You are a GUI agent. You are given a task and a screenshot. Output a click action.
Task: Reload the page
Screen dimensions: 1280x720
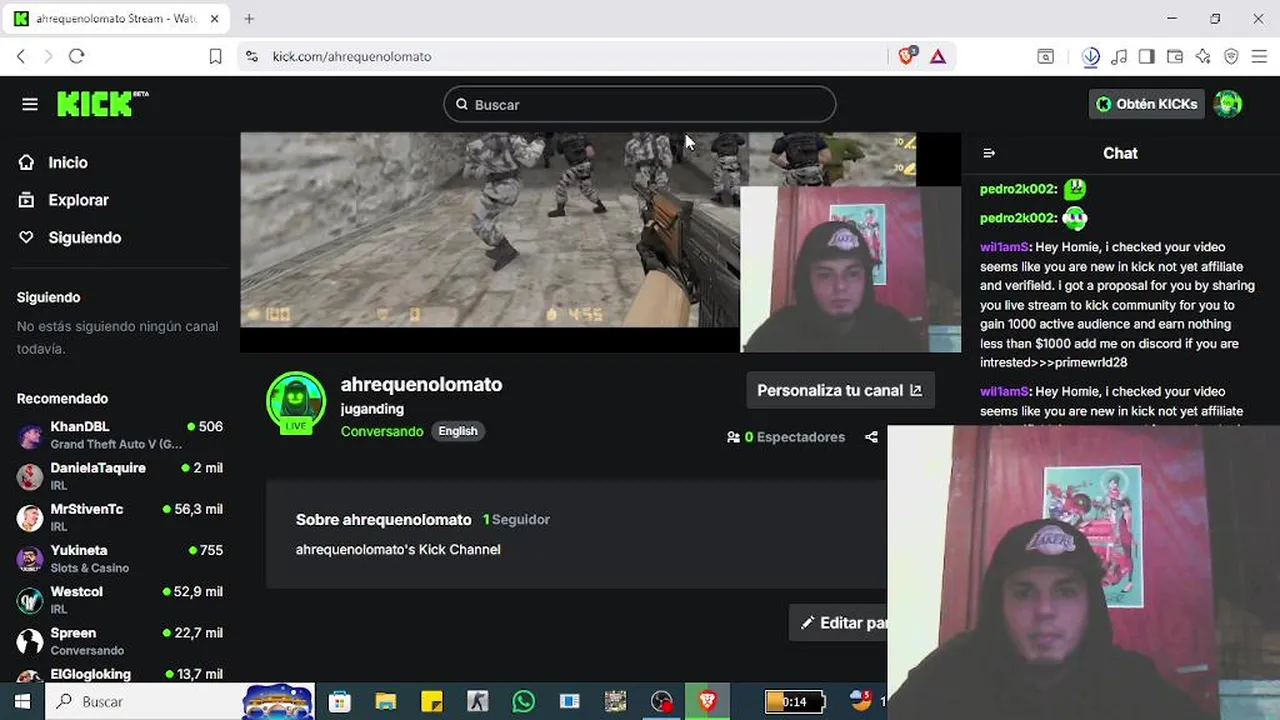(76, 56)
